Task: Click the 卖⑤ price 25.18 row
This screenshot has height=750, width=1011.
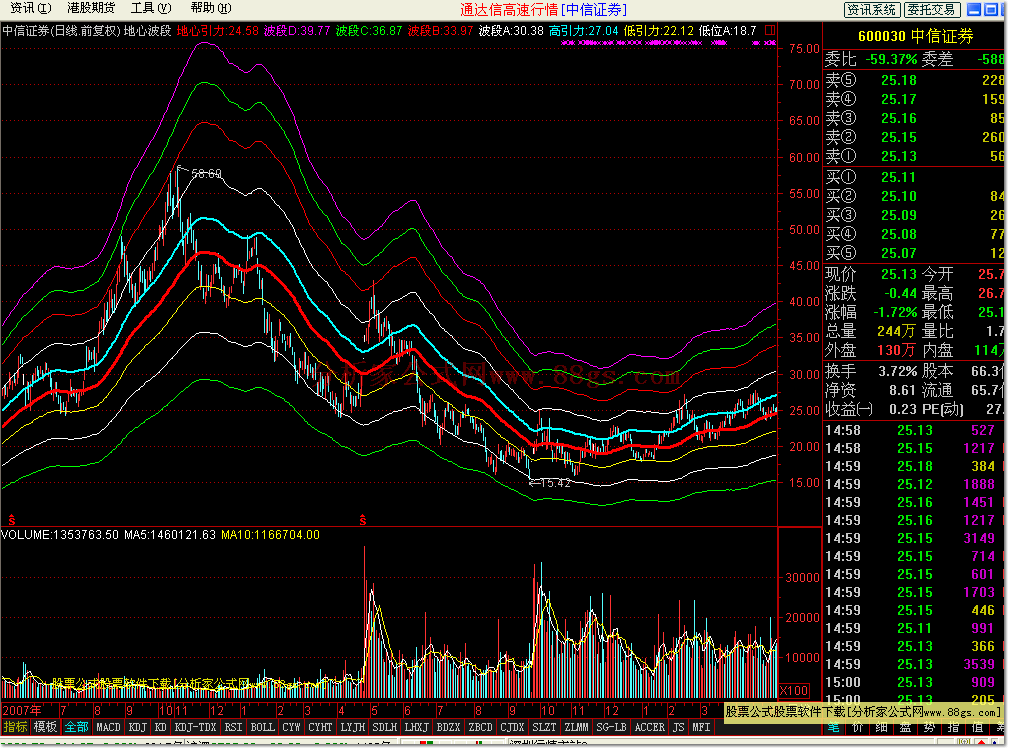Action: point(914,81)
